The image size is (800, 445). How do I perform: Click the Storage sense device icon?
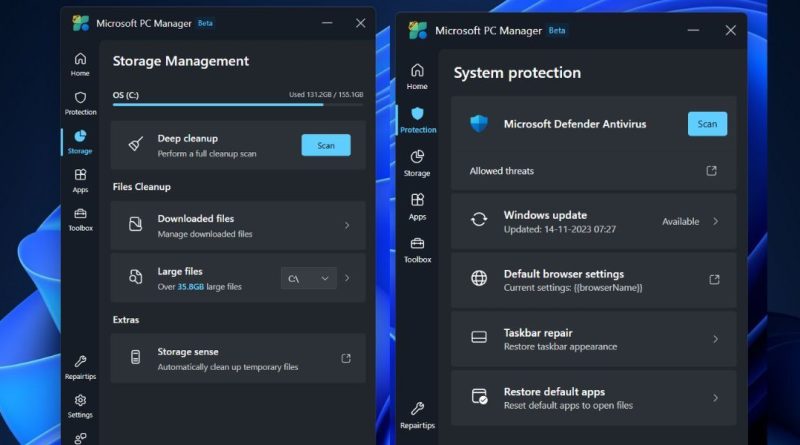click(x=135, y=357)
